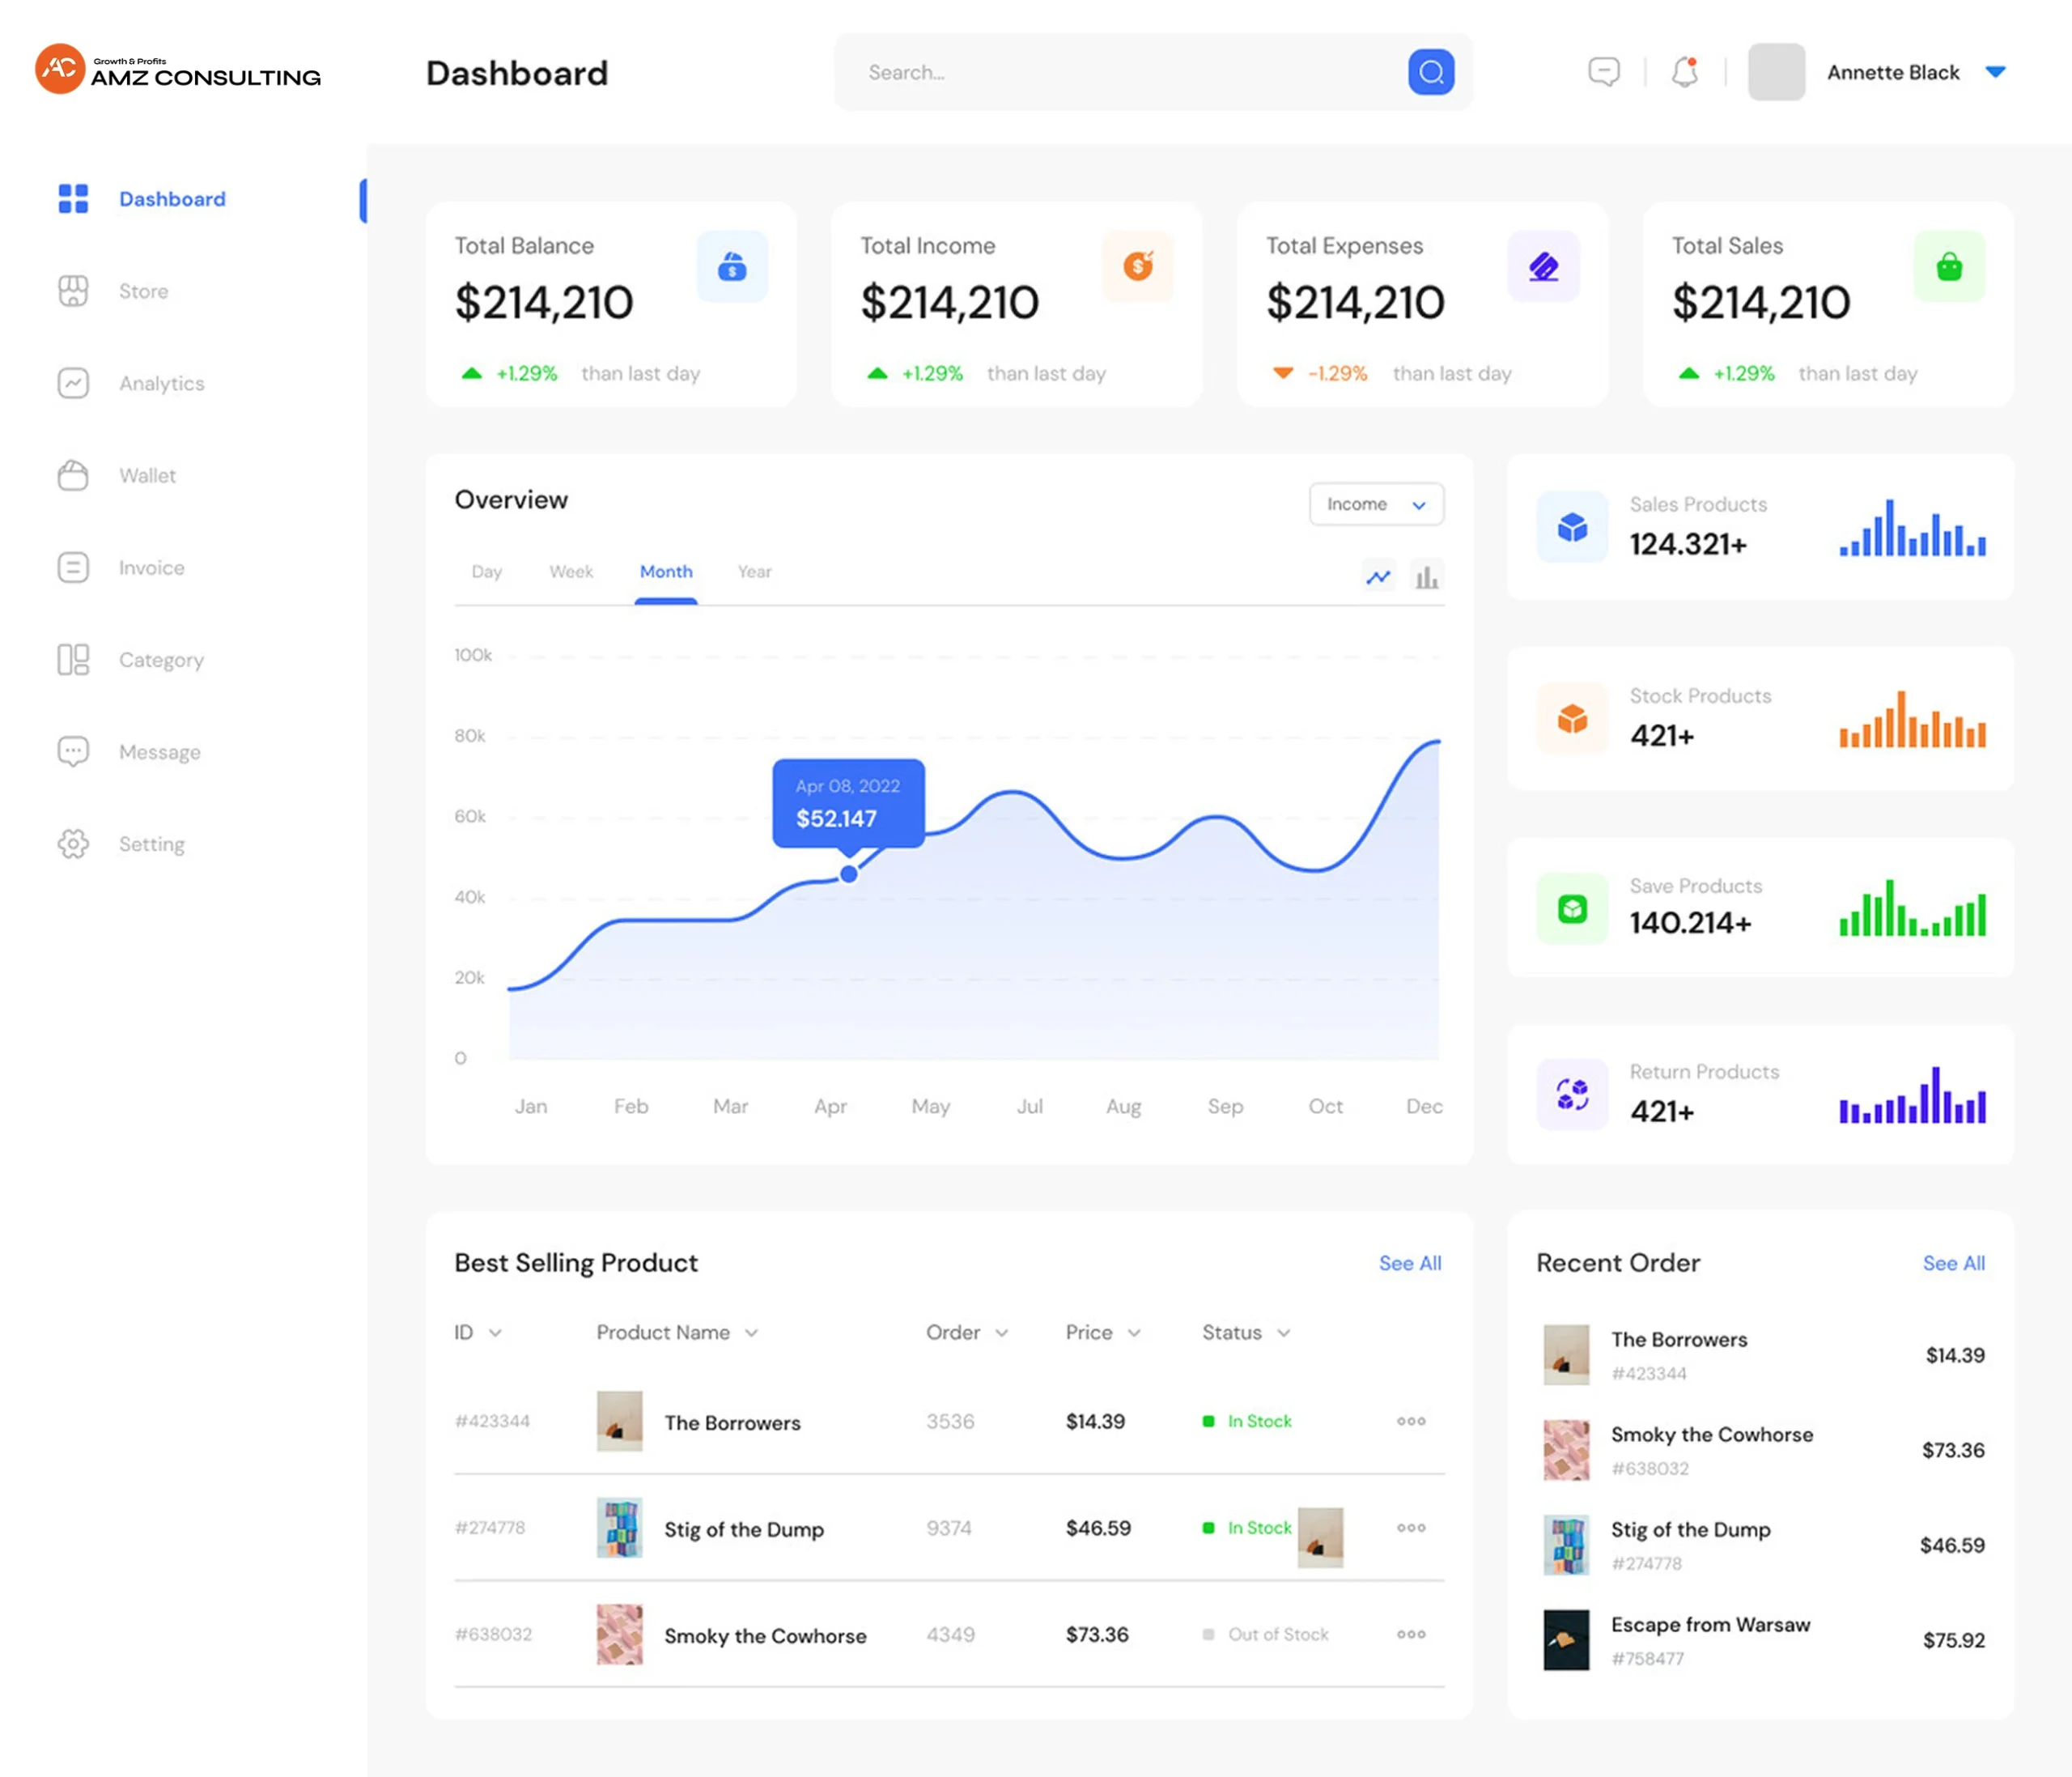This screenshot has width=2072, height=1777.
Task: Sort by the Status column chevron
Action: [1284, 1333]
